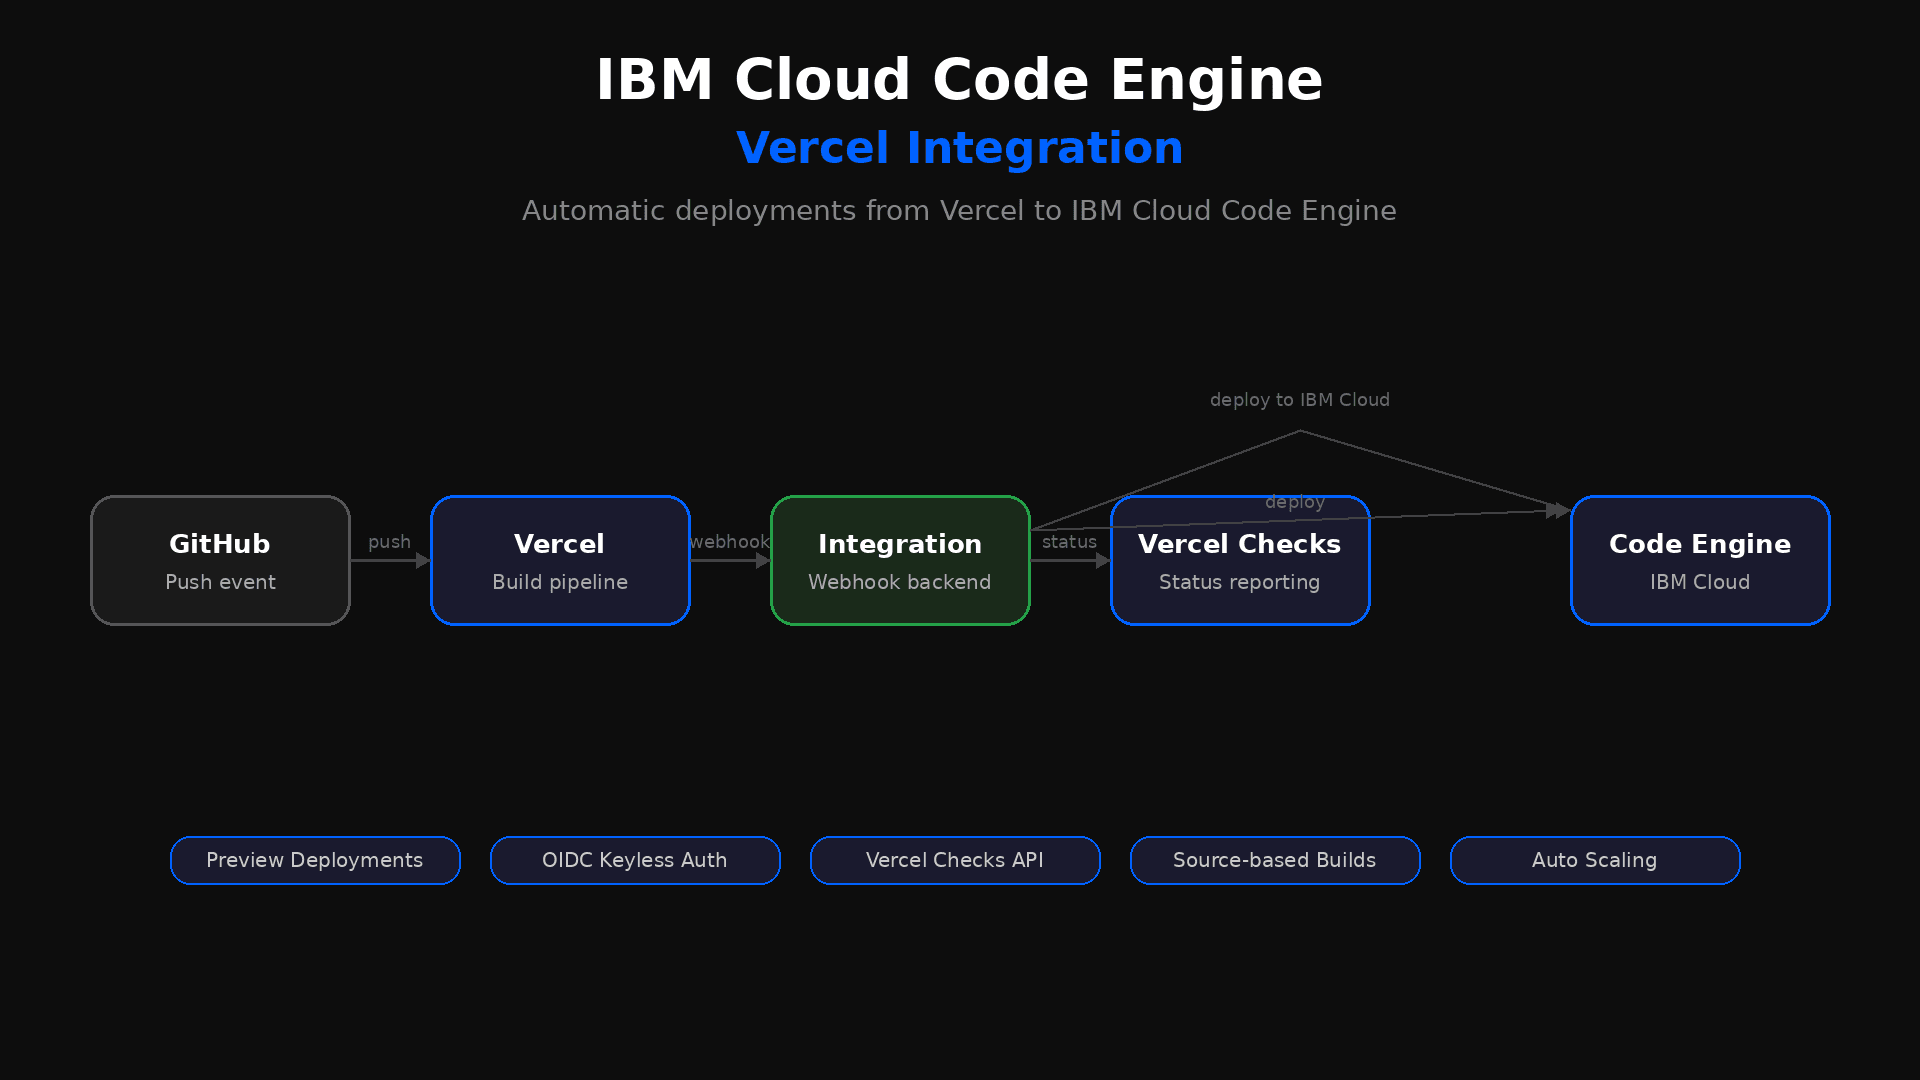Image resolution: width=1920 pixels, height=1080 pixels.
Task: Click the Preview Deployments pill
Action: pyautogui.click(x=315, y=861)
